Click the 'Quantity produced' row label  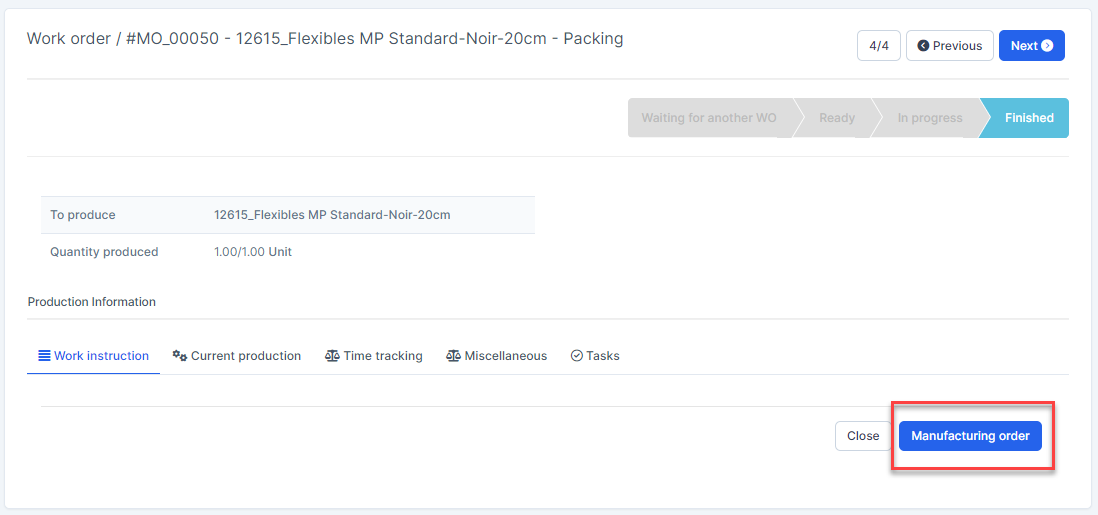click(104, 252)
